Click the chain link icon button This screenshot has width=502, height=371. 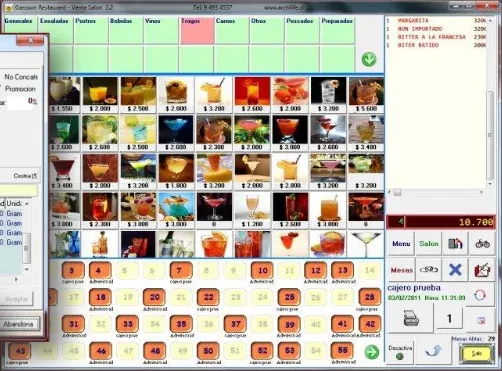(x=428, y=269)
